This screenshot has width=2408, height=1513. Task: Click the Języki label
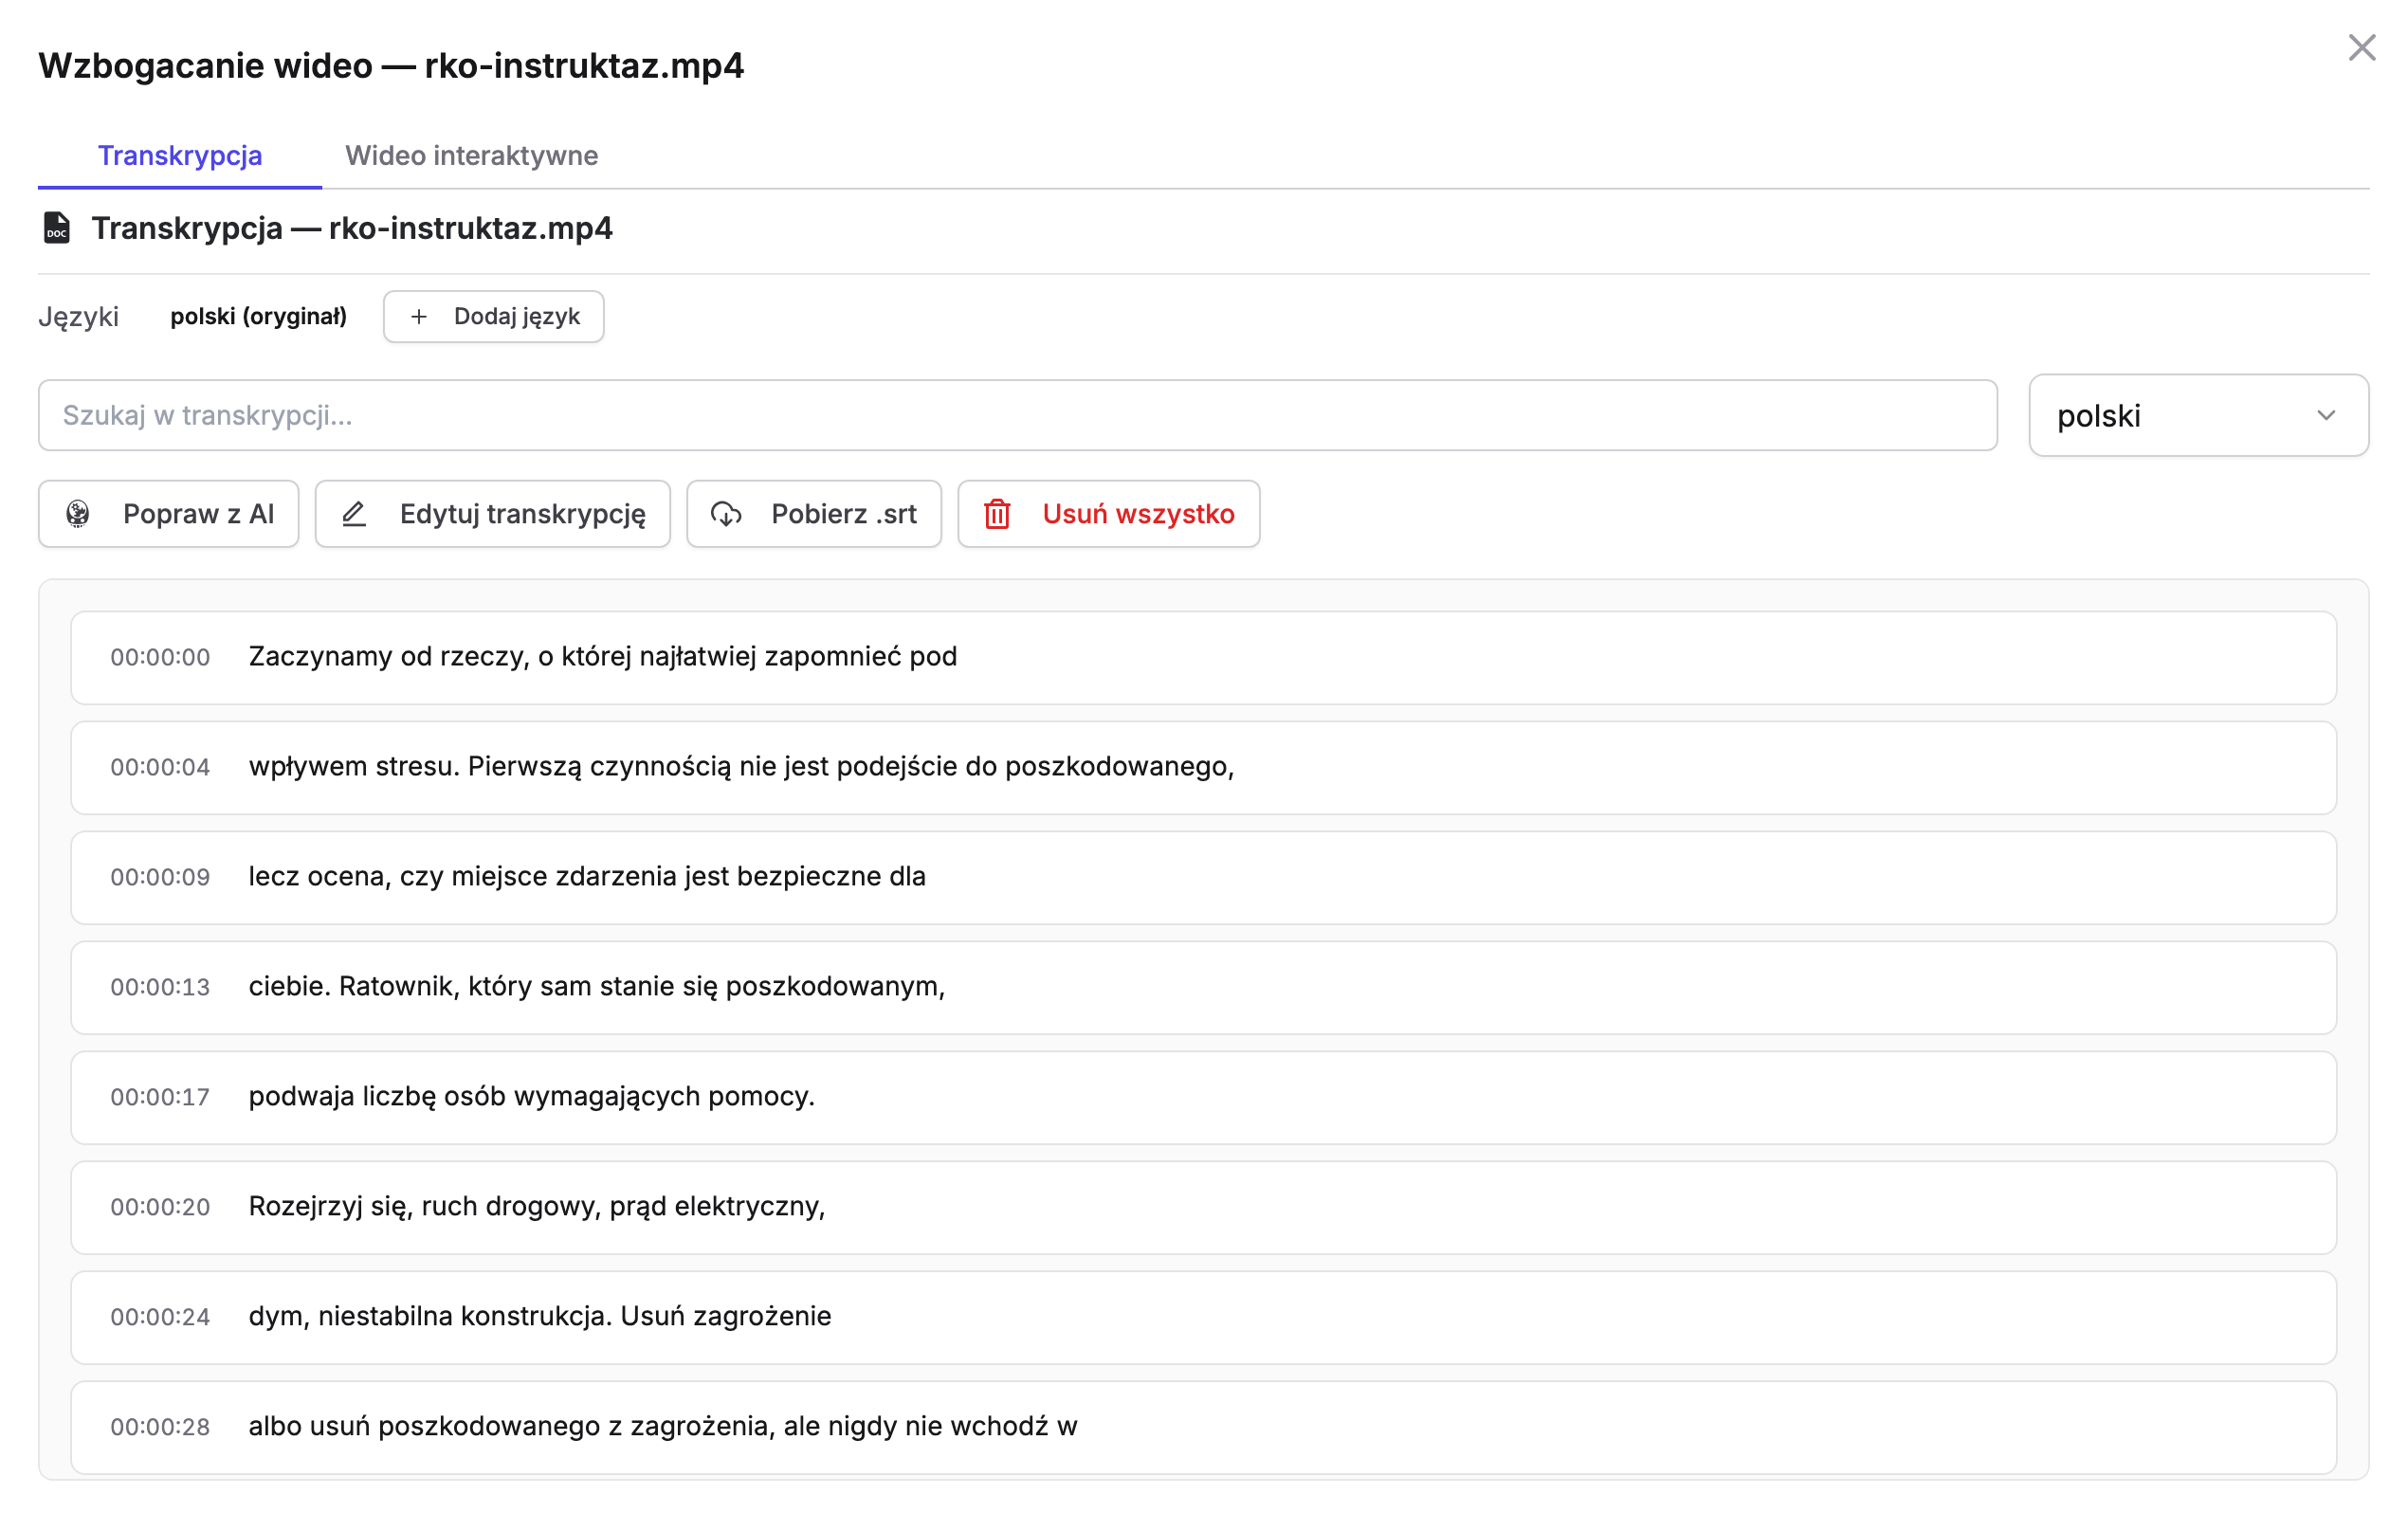tap(78, 317)
